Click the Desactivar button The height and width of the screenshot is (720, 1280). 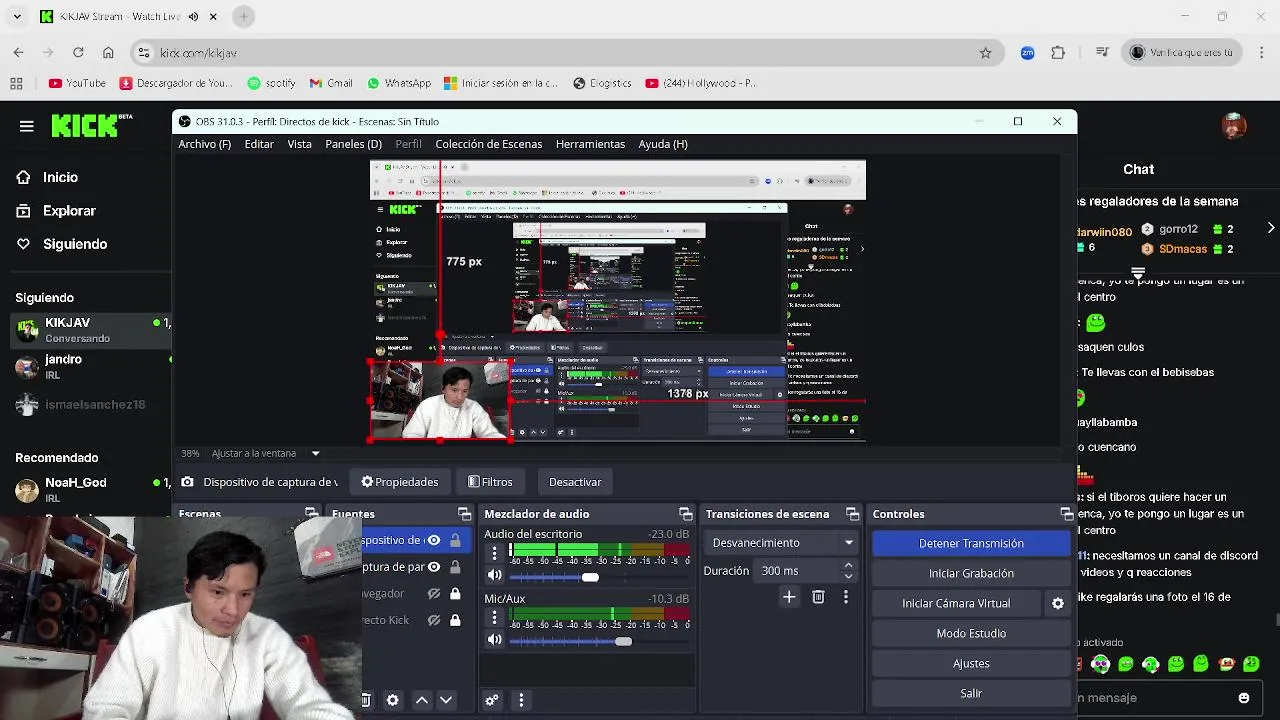click(575, 482)
